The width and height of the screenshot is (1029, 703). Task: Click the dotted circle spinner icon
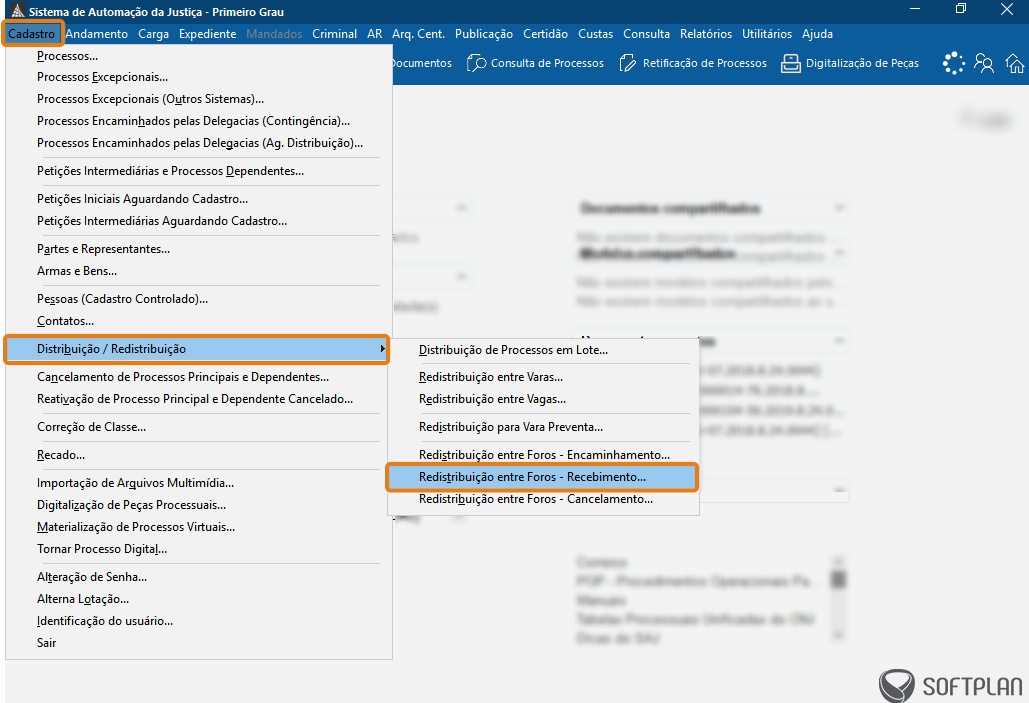954,63
